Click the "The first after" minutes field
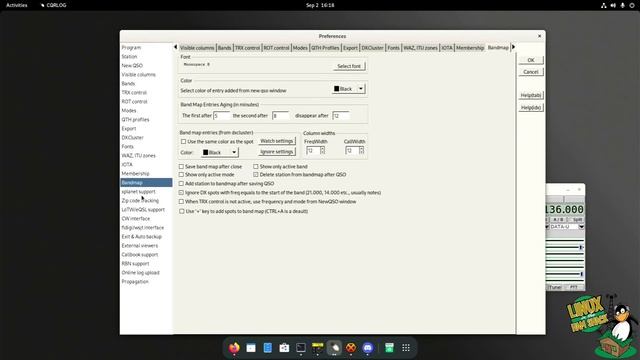The height and width of the screenshot is (360, 640). [x=222, y=116]
